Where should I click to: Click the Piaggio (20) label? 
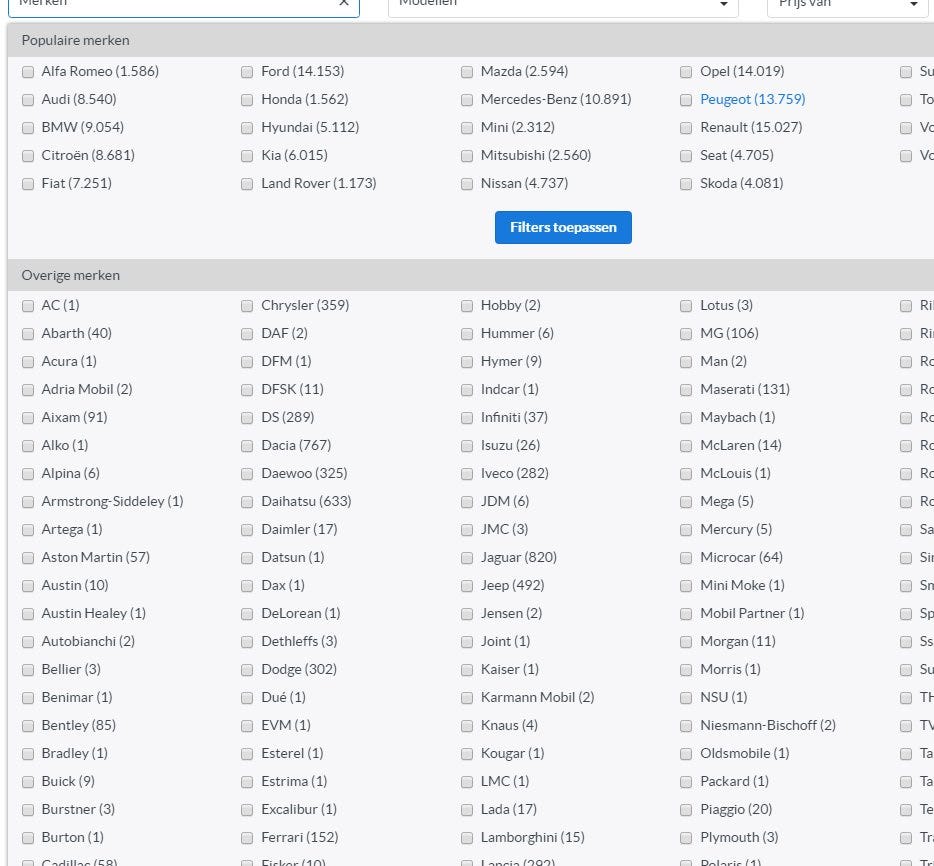736,809
